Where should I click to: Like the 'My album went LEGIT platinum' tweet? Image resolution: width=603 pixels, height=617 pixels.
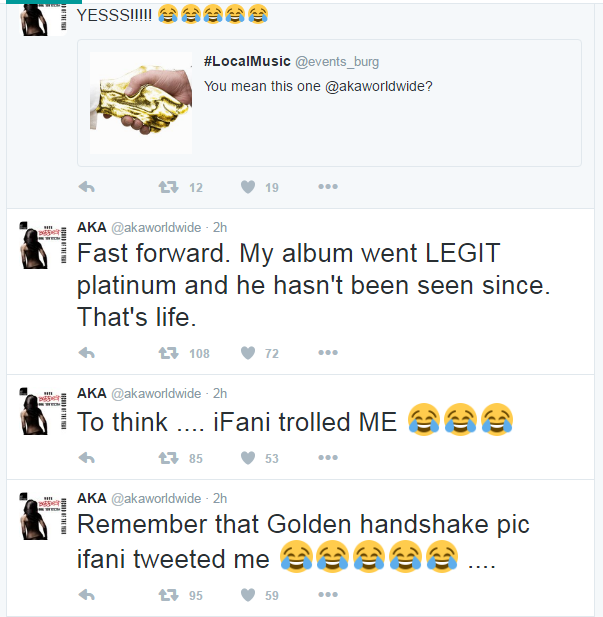(248, 353)
